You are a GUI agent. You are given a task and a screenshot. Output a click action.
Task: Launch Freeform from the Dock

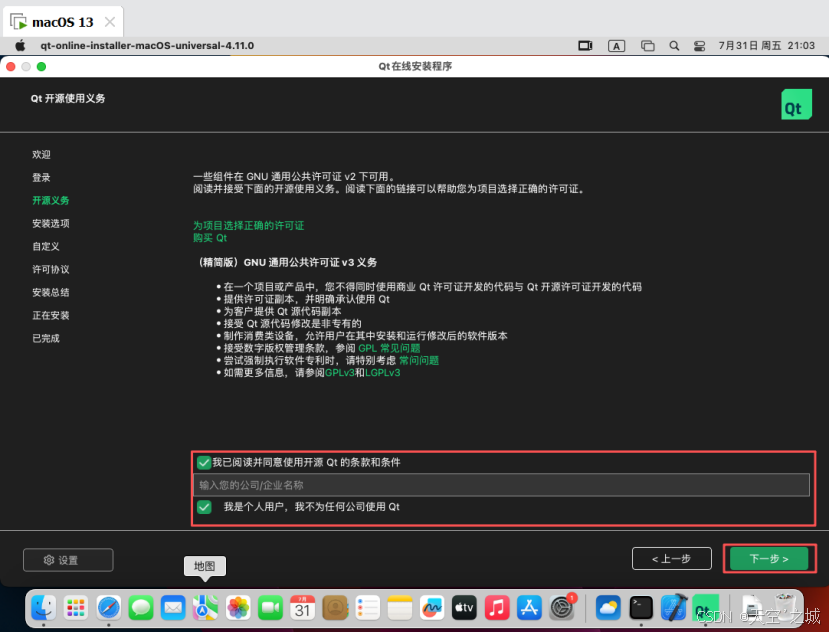coord(432,608)
